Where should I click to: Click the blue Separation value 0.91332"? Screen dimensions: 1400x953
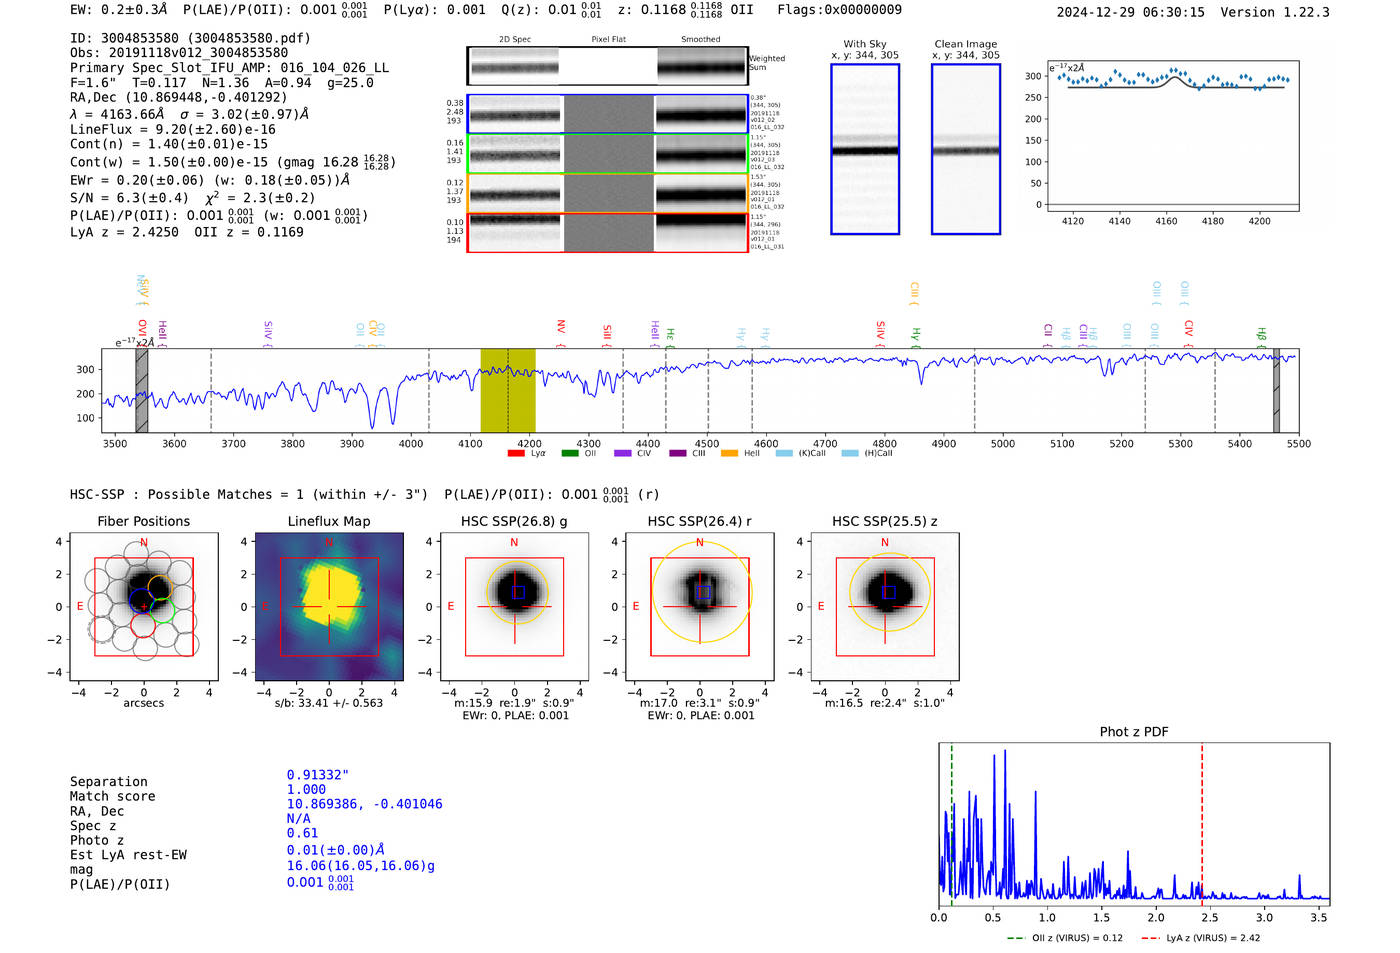pos(318,775)
